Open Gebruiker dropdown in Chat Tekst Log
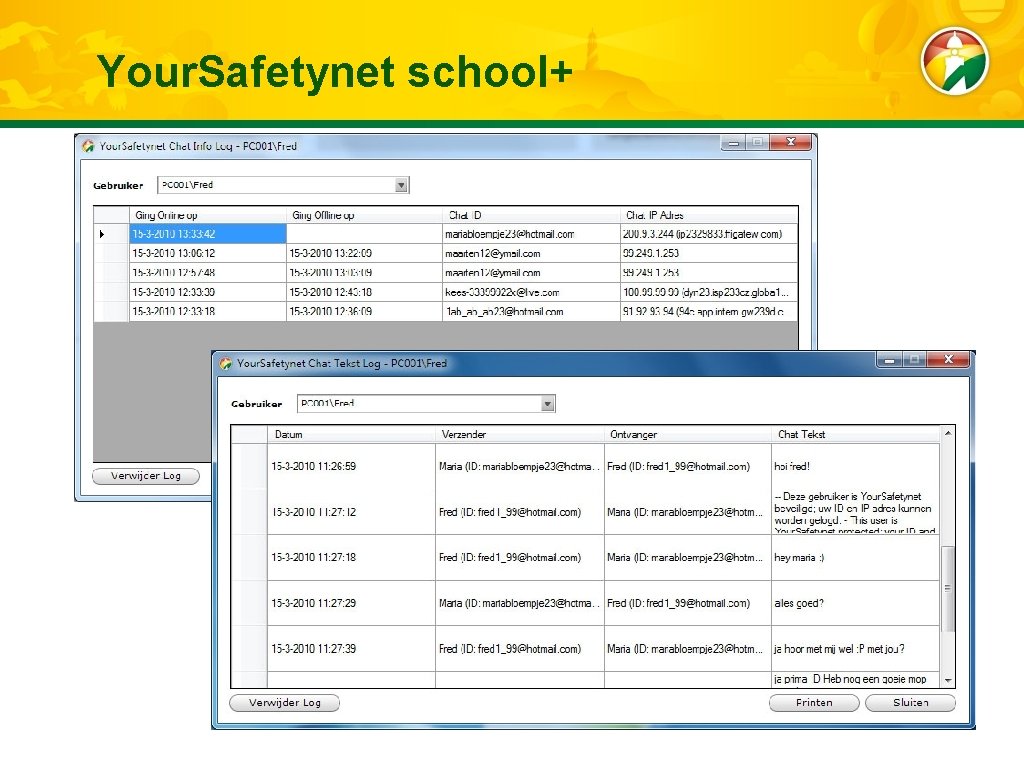 point(547,404)
